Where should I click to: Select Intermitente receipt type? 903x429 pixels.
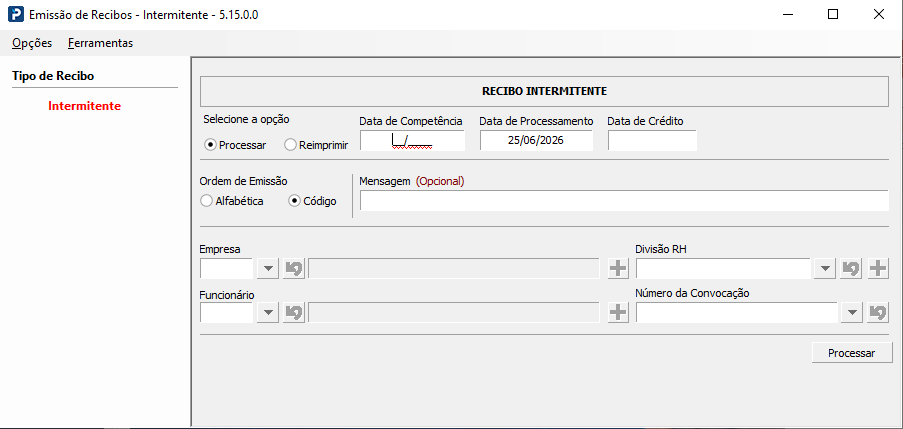pyautogui.click(x=85, y=106)
